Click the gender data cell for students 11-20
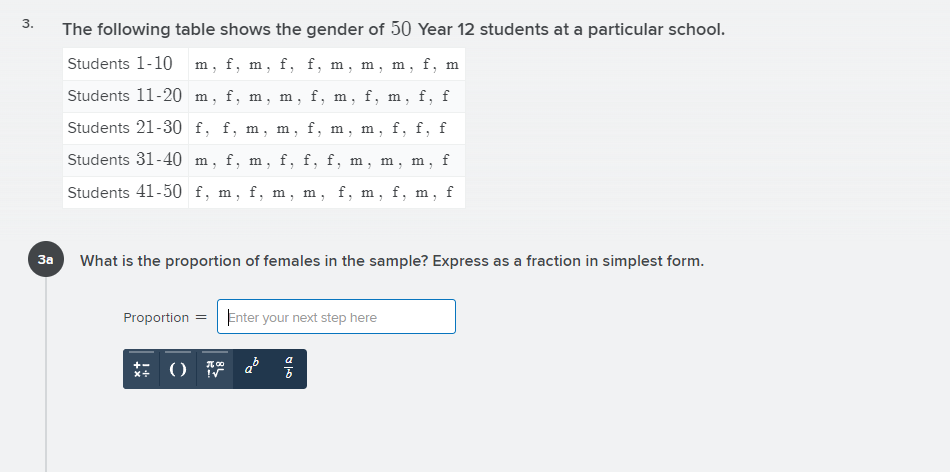This screenshot has height=472, width=950. [327, 96]
